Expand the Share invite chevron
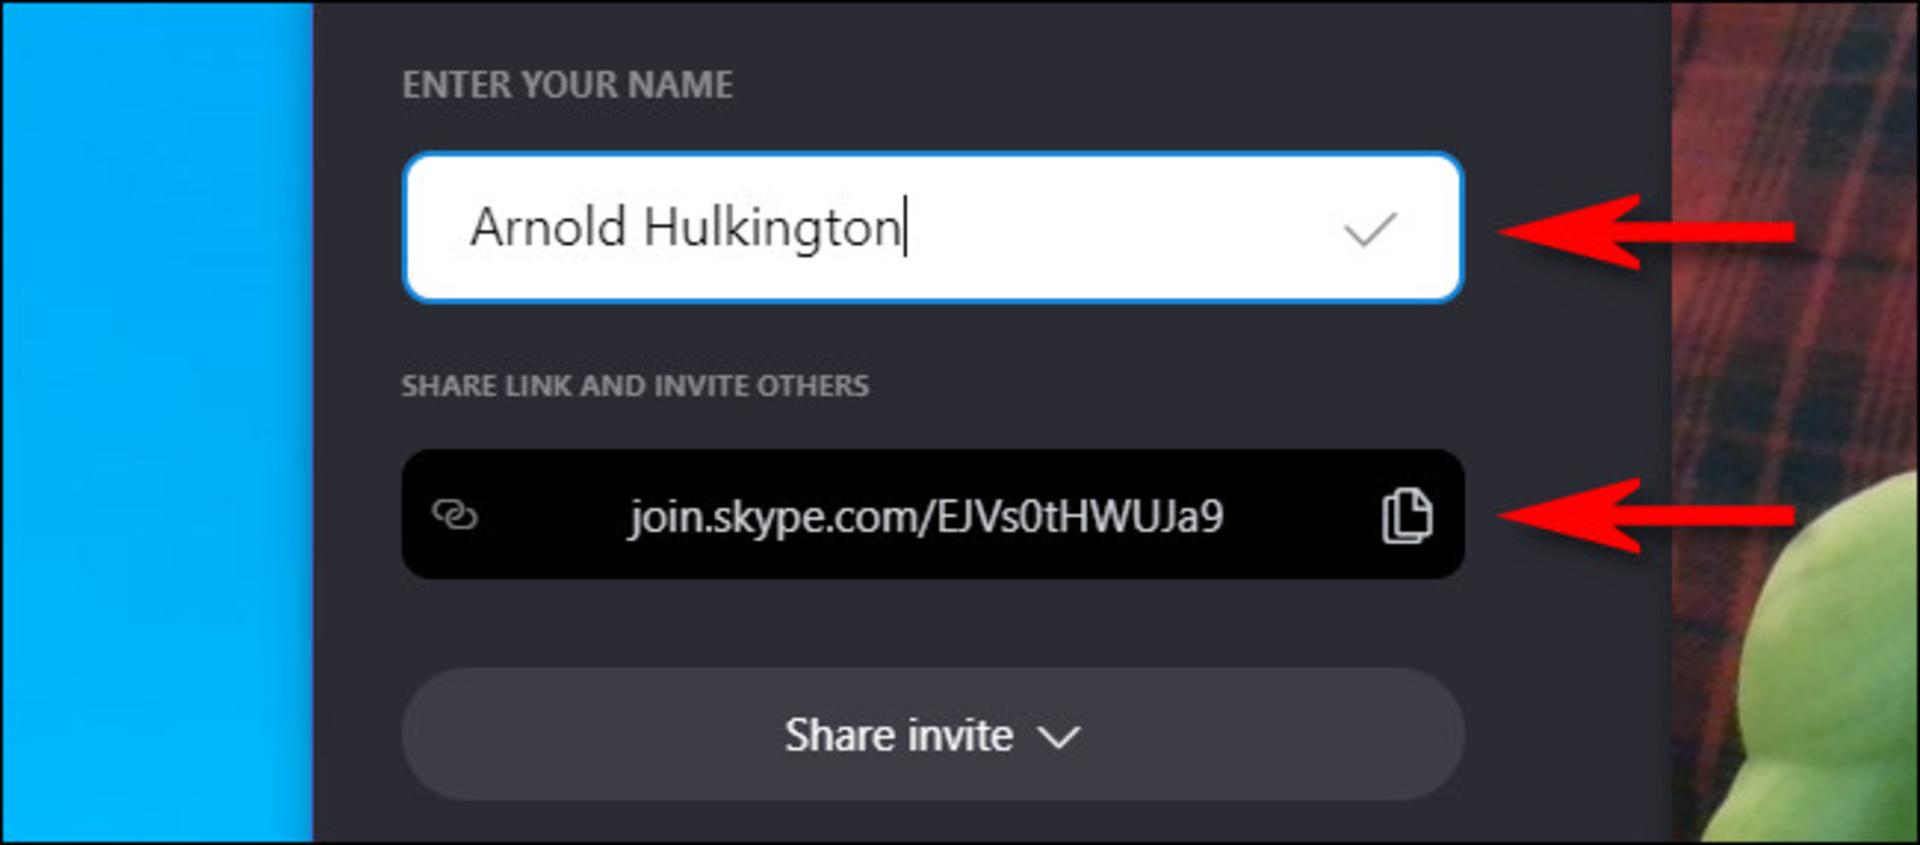 [1059, 738]
